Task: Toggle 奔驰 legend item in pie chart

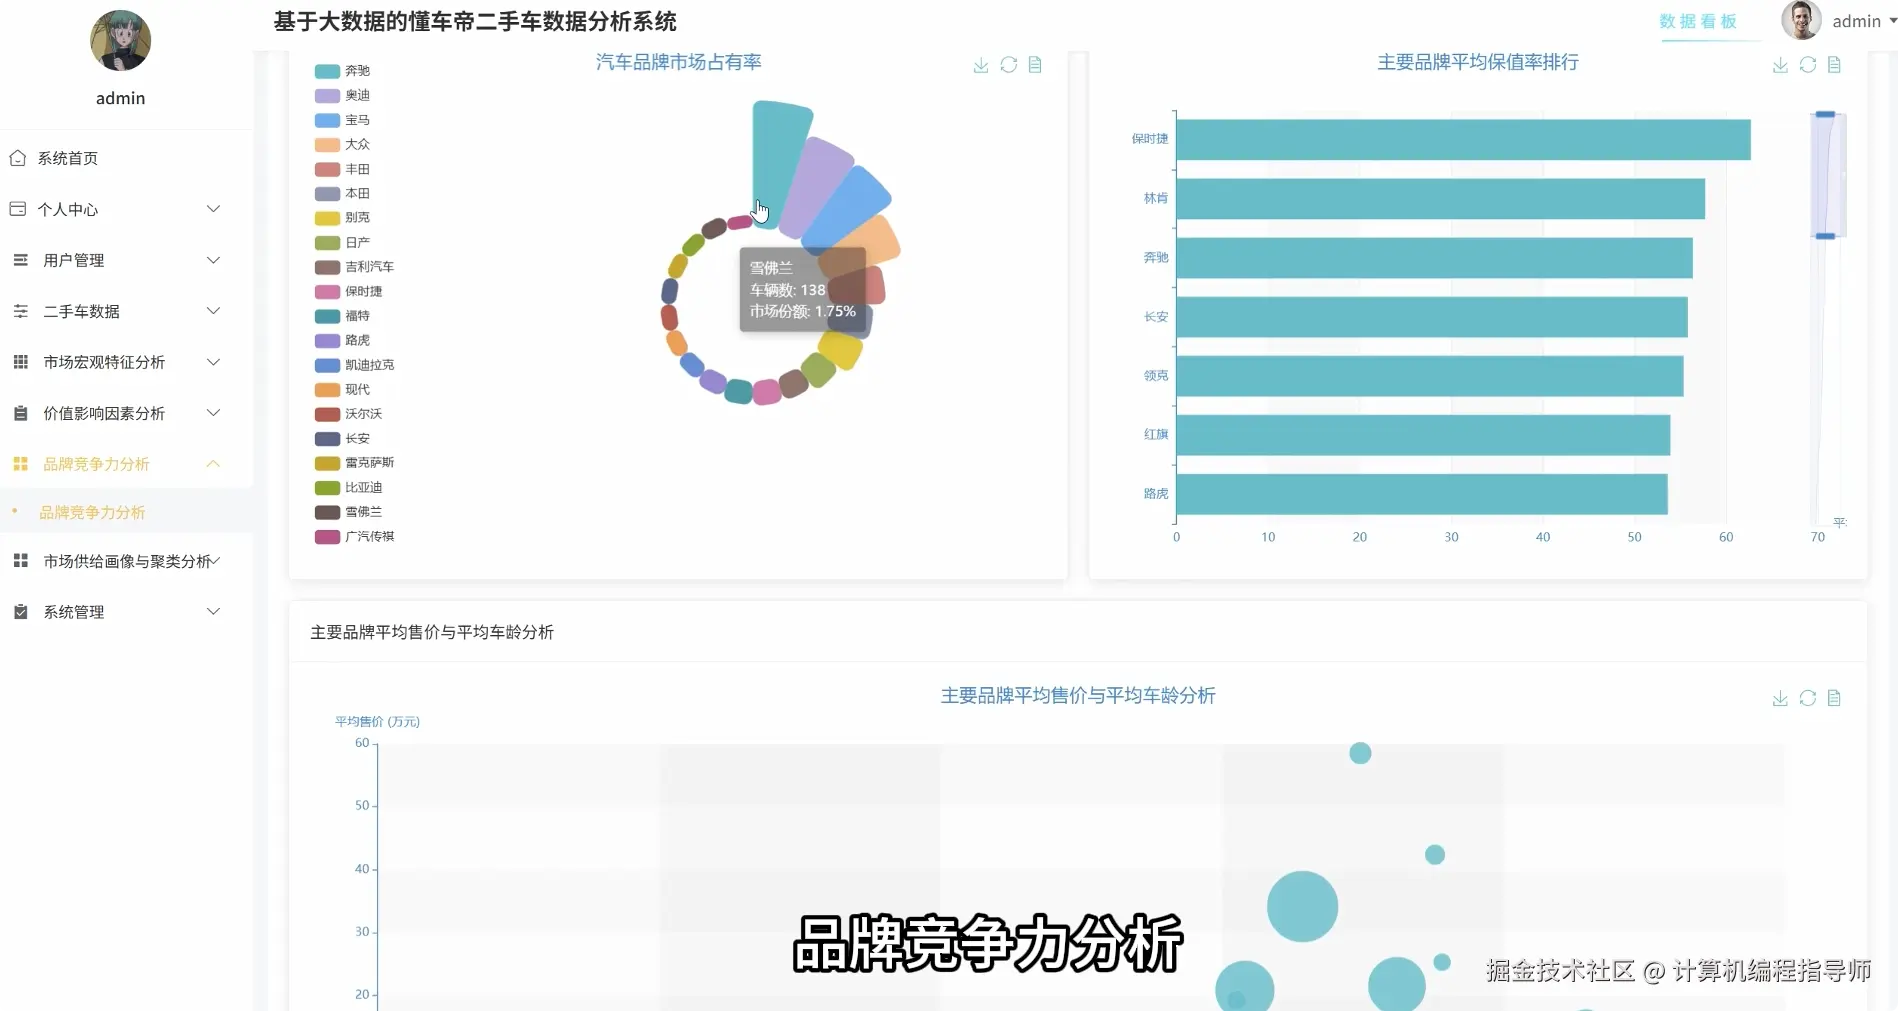Action: pos(342,71)
